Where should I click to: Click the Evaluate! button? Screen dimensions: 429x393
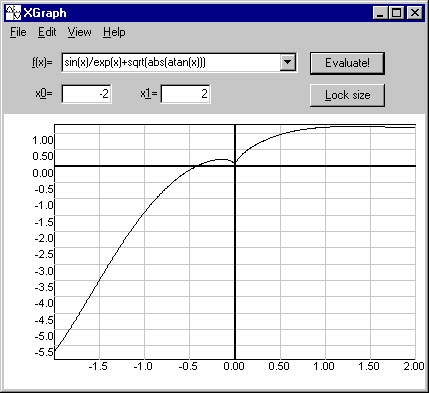pyautogui.click(x=347, y=63)
